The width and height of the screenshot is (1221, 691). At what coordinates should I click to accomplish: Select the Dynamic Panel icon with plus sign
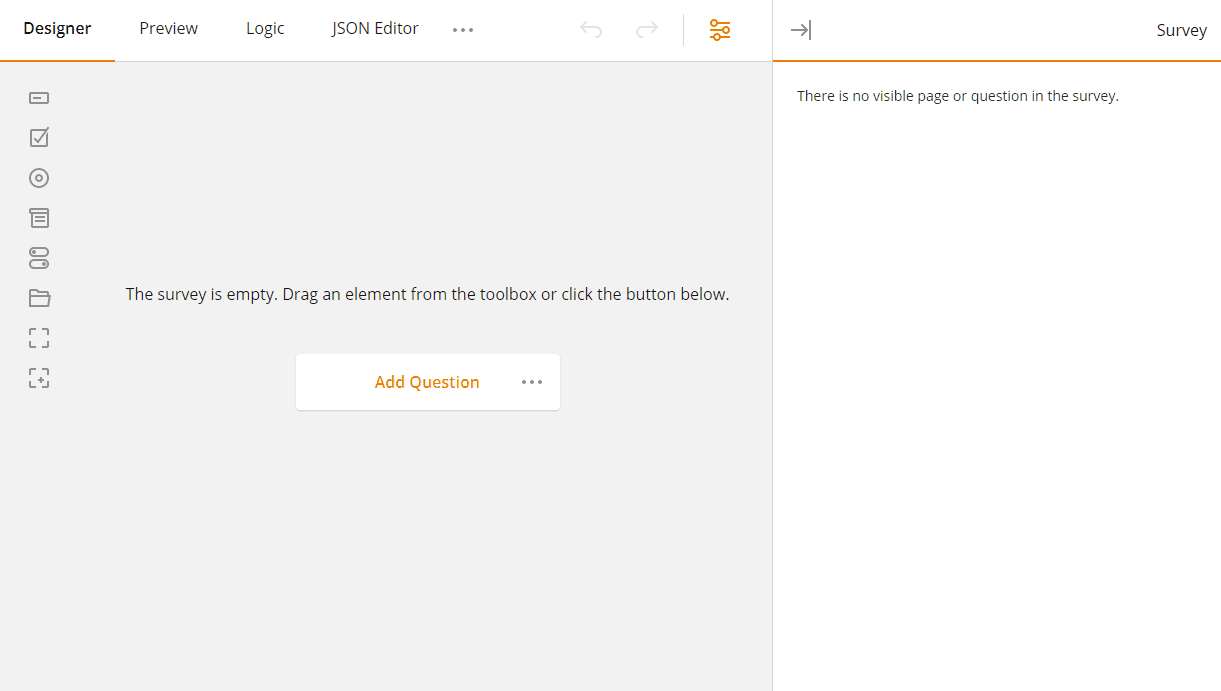pos(38,377)
